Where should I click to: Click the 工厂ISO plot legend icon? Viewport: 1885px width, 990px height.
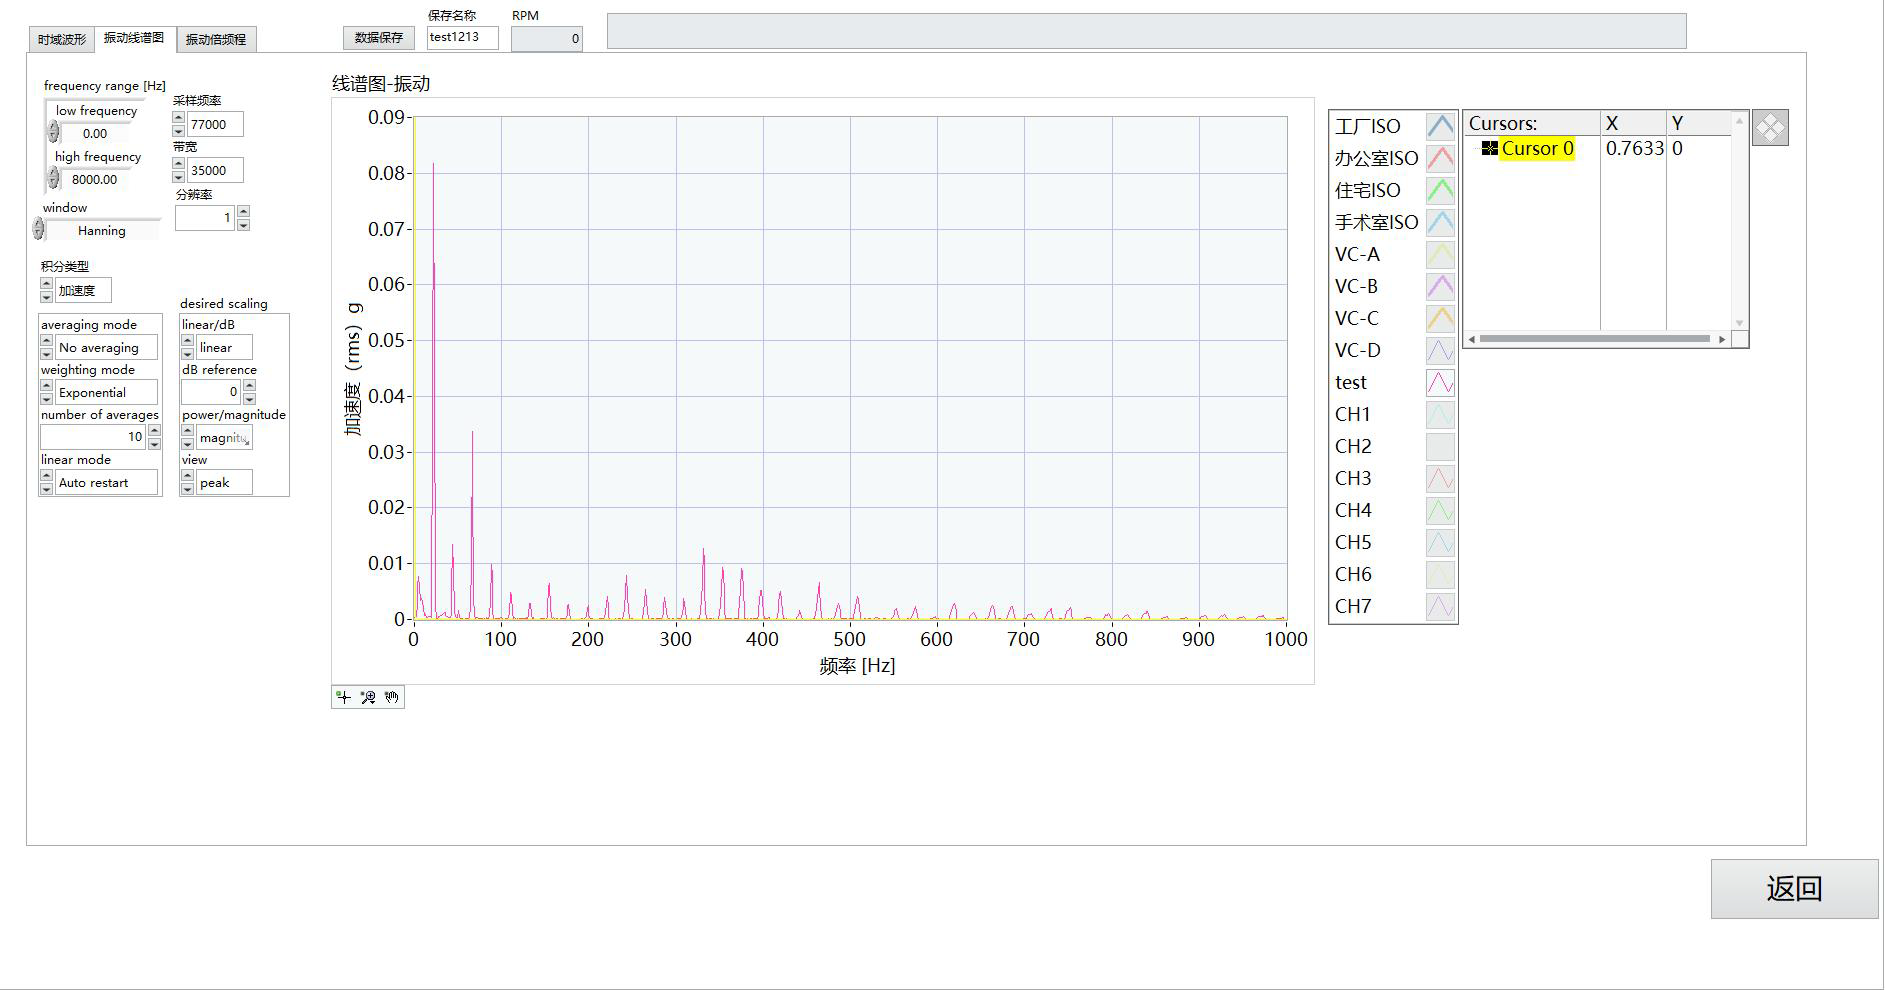[x=1440, y=126]
